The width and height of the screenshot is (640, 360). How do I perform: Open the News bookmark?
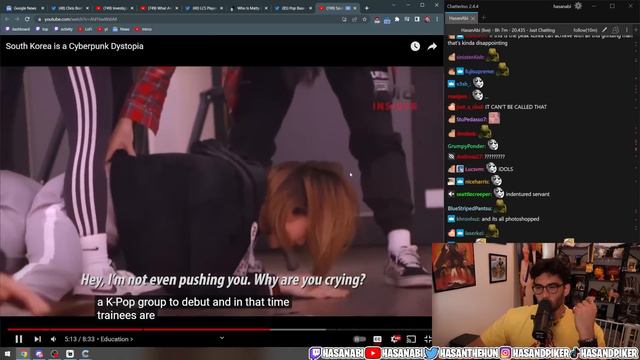(121, 29)
